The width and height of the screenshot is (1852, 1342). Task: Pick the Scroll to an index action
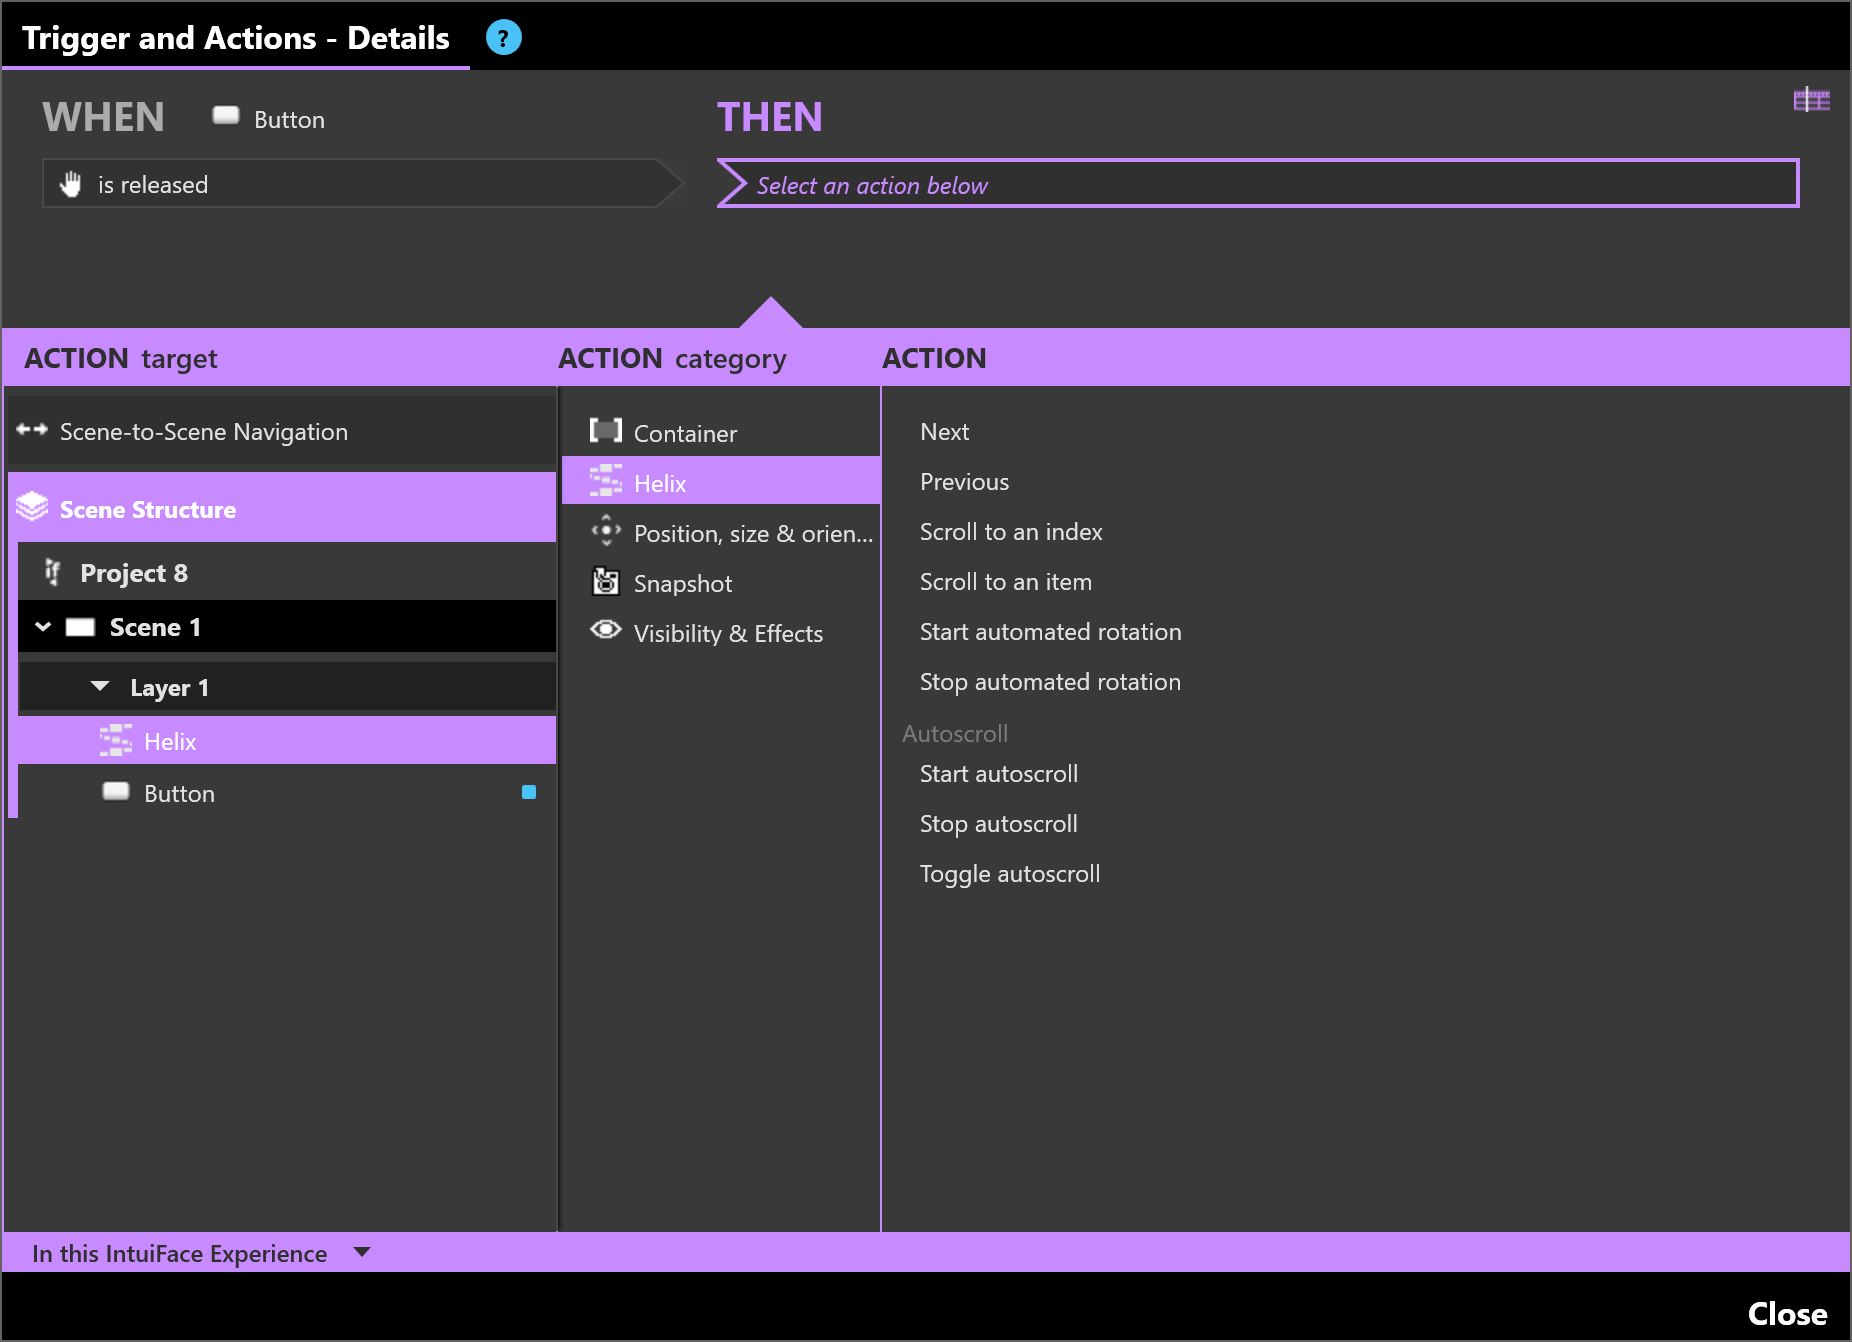tap(1010, 532)
